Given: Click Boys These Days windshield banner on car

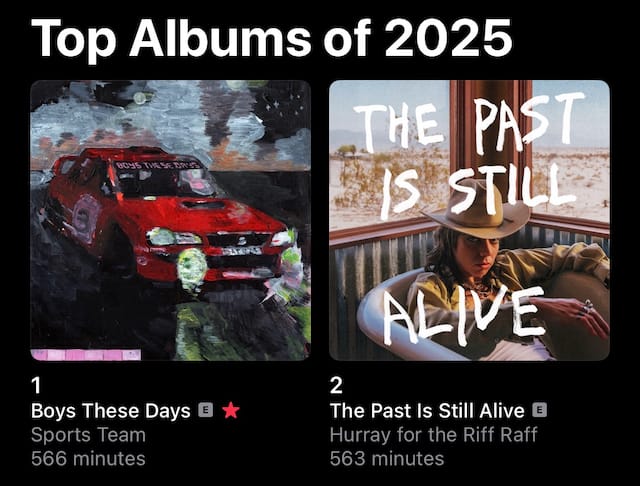Looking at the screenshot, I should 158,165.
